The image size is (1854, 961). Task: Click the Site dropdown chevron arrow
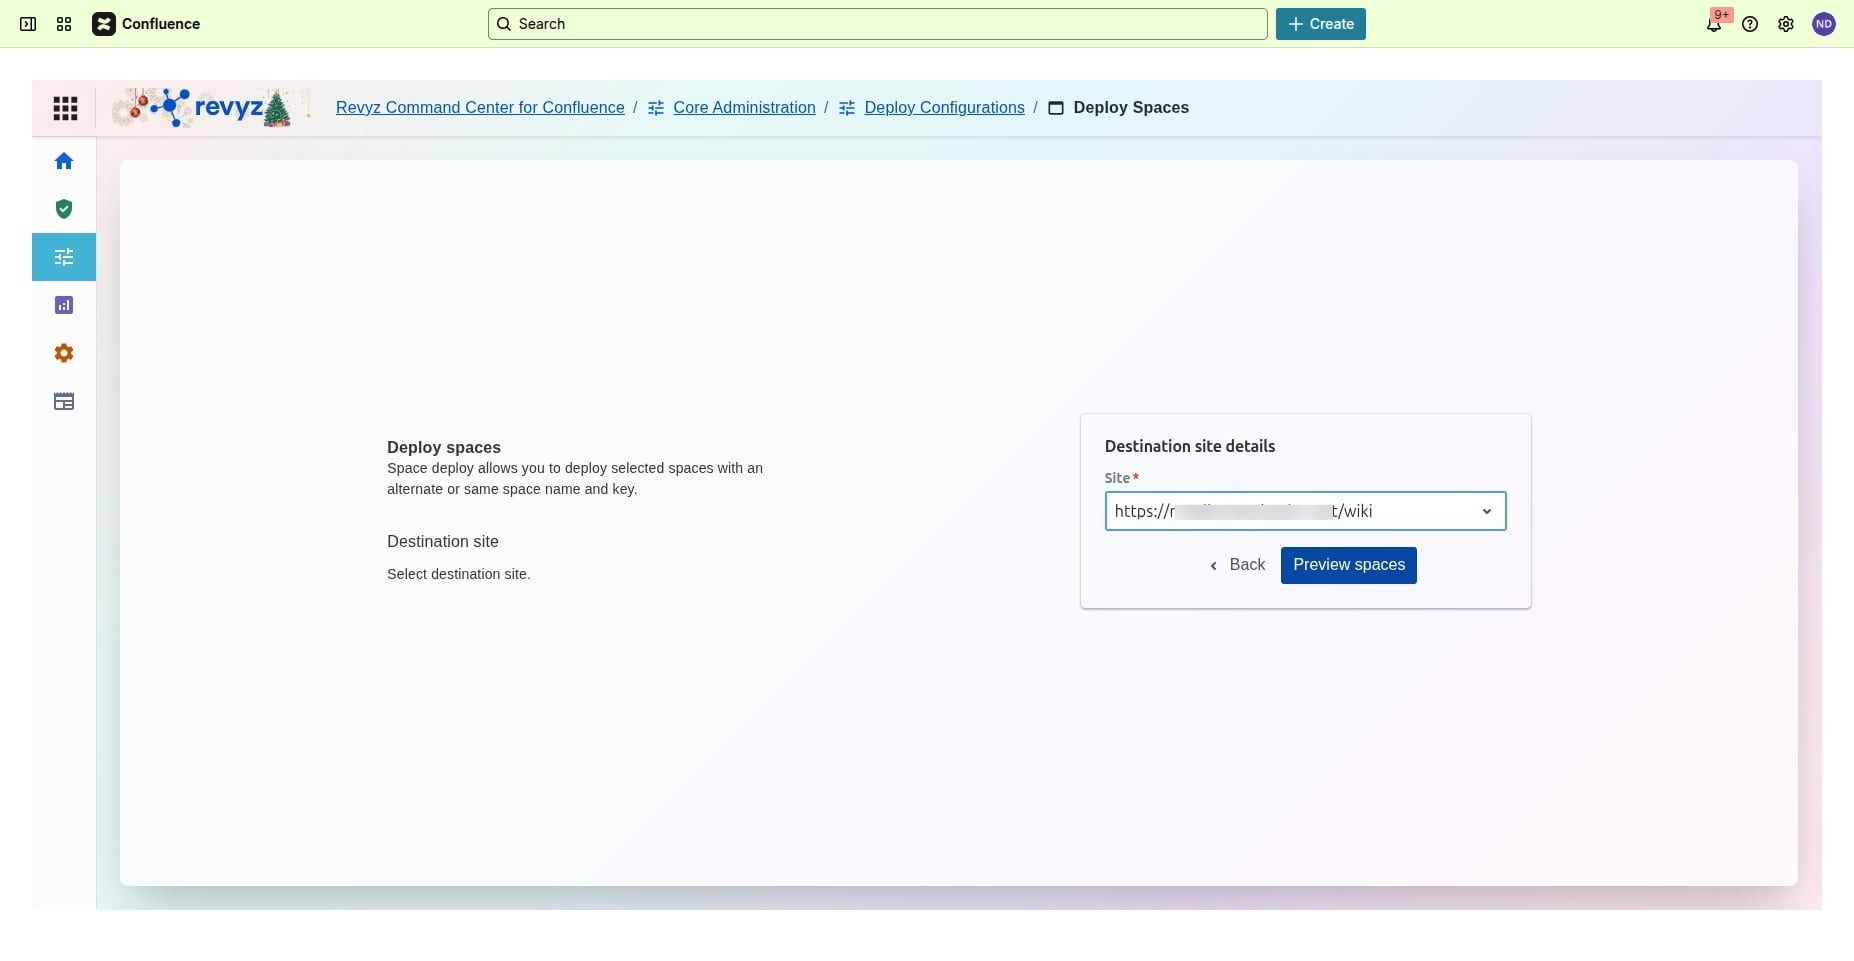pyautogui.click(x=1486, y=511)
